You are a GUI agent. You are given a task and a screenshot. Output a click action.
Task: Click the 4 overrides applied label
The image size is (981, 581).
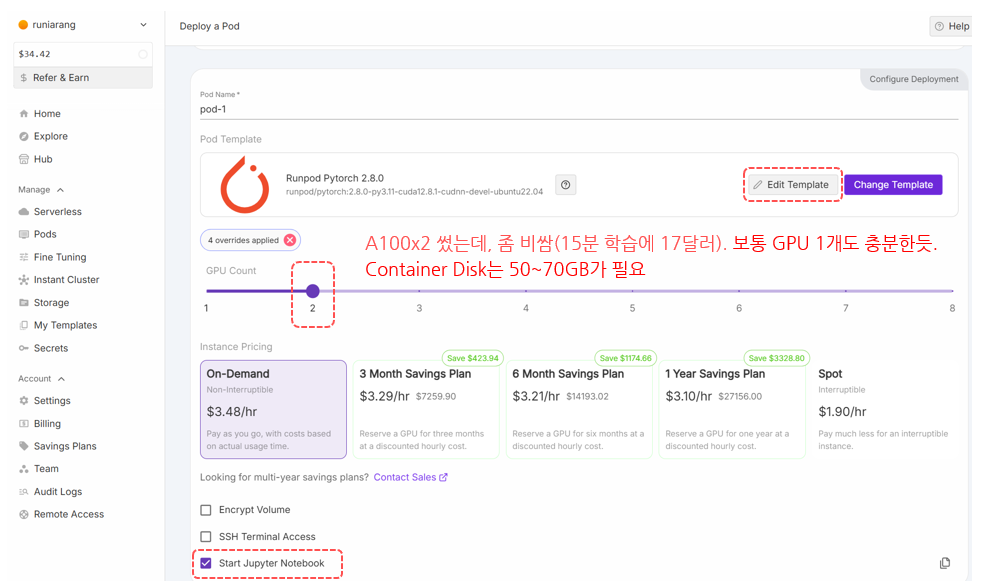243,240
